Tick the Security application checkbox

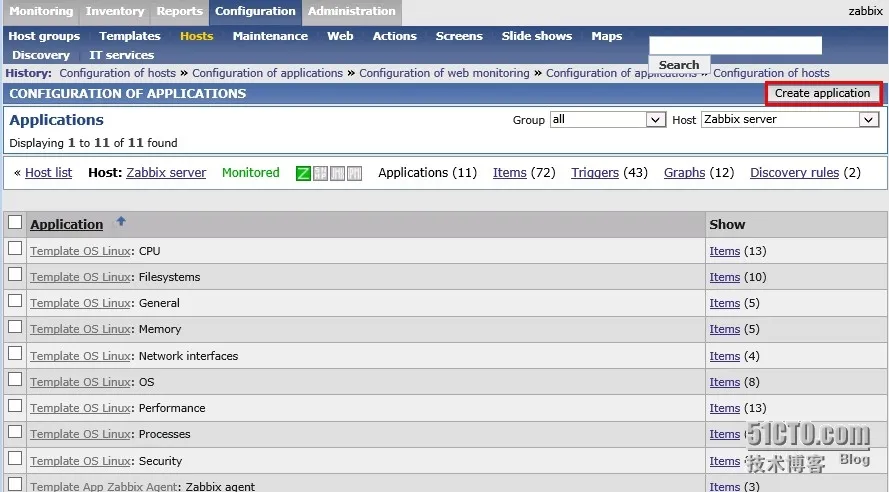[x=15, y=458]
